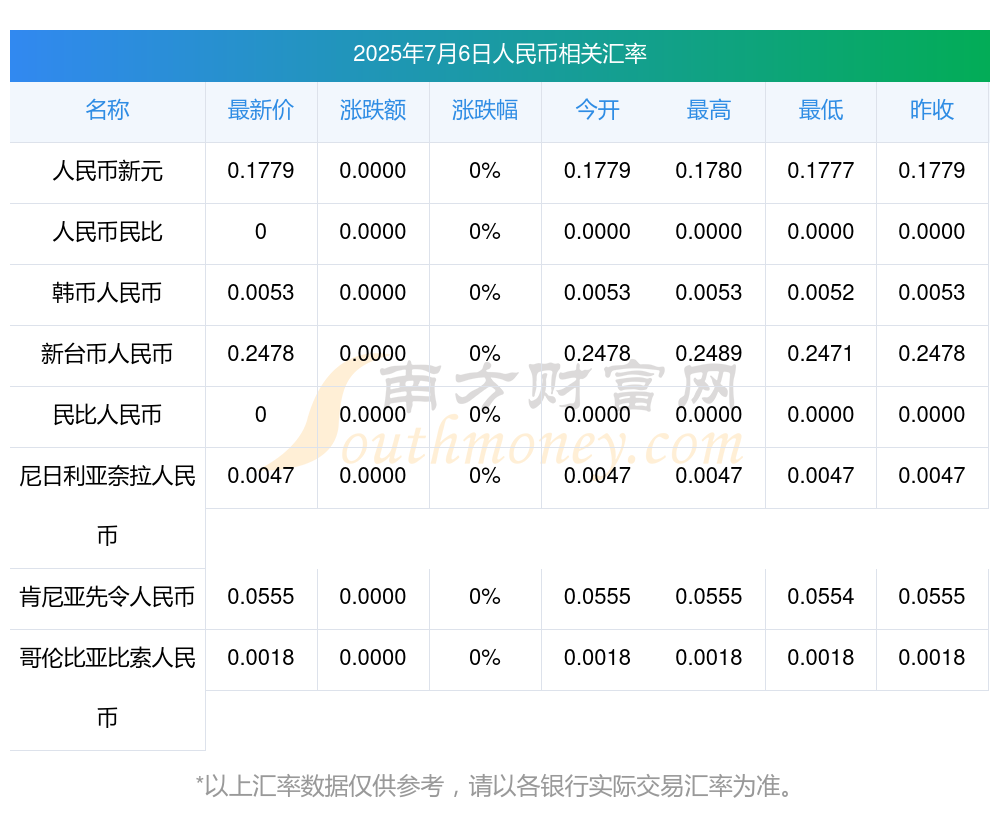Screen dimensions: 1000x817
Task: Click 最低 0.0052 in 韩币人民币 row
Action: pos(821,293)
